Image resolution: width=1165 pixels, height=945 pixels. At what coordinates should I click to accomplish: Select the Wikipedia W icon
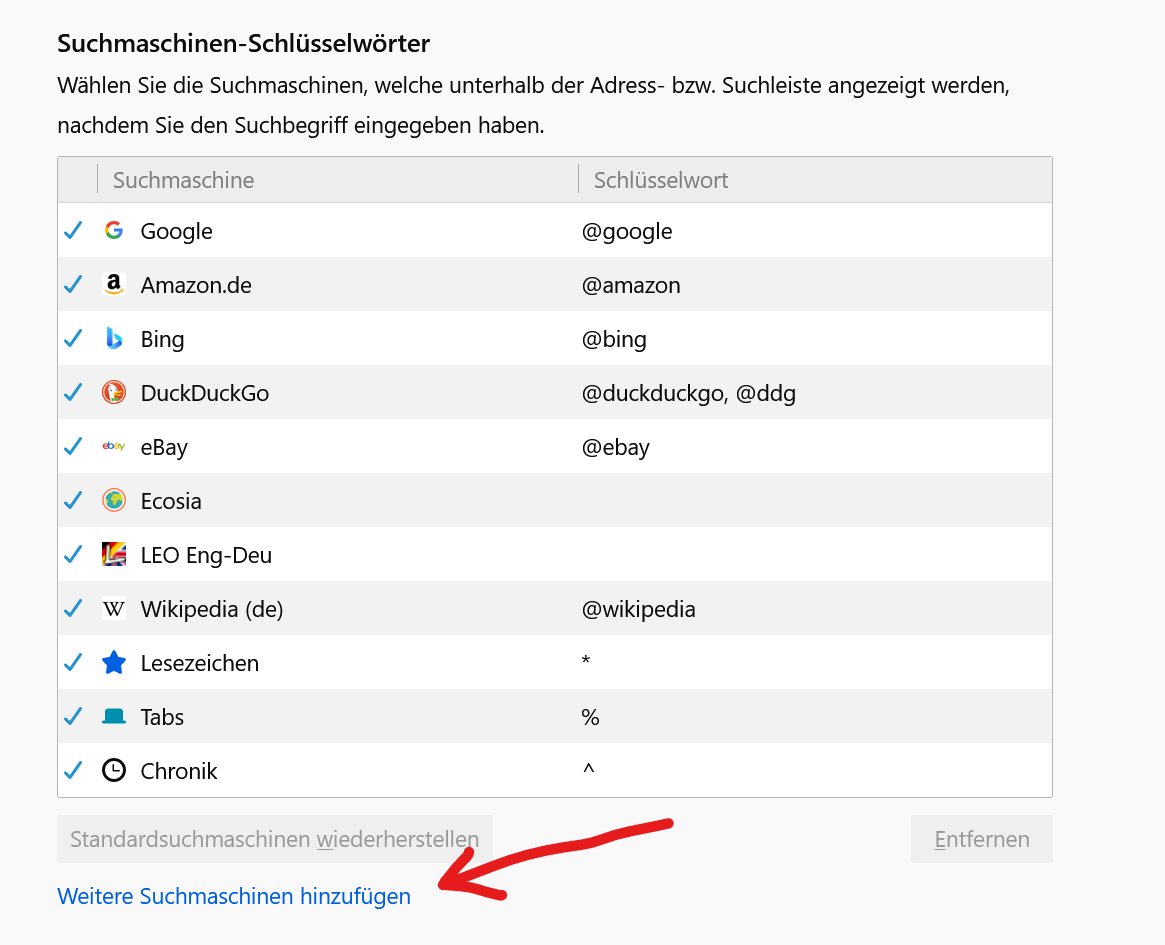114,609
